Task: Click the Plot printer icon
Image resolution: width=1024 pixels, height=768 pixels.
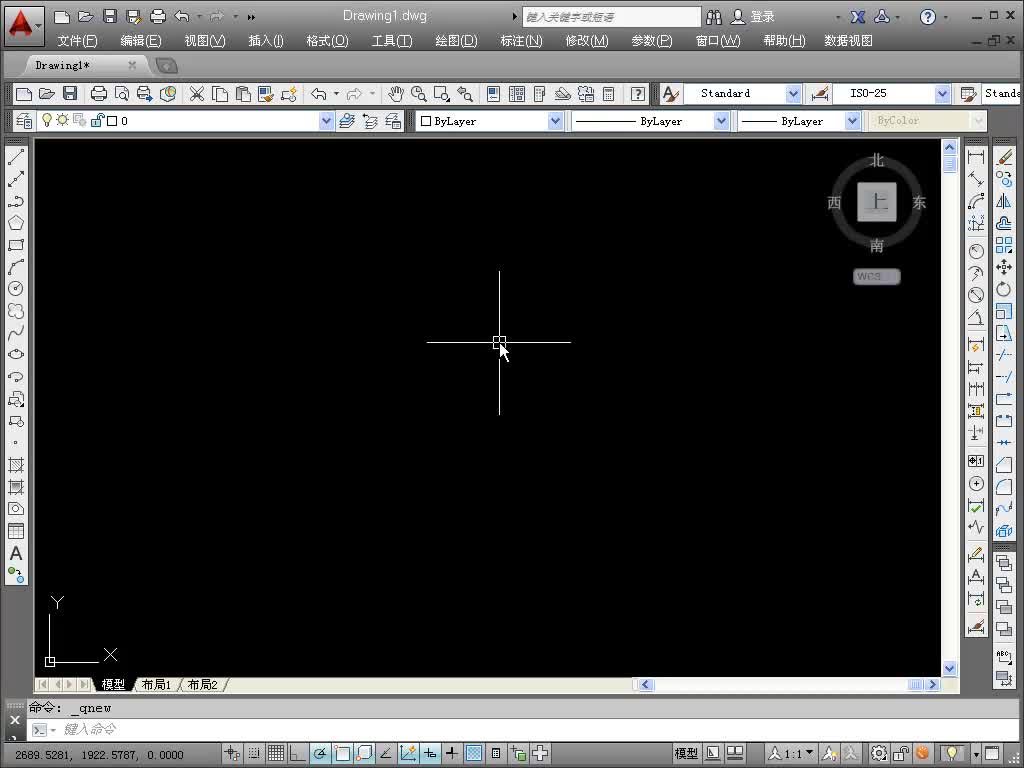Action: 99,94
